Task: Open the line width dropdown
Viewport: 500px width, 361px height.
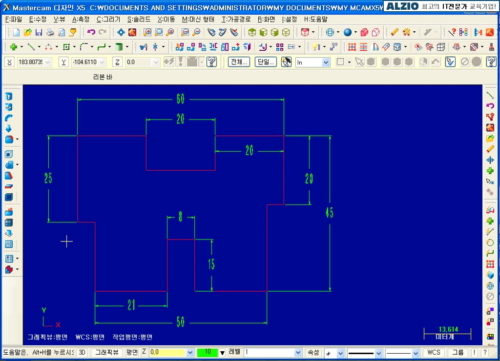Action: click(415, 352)
